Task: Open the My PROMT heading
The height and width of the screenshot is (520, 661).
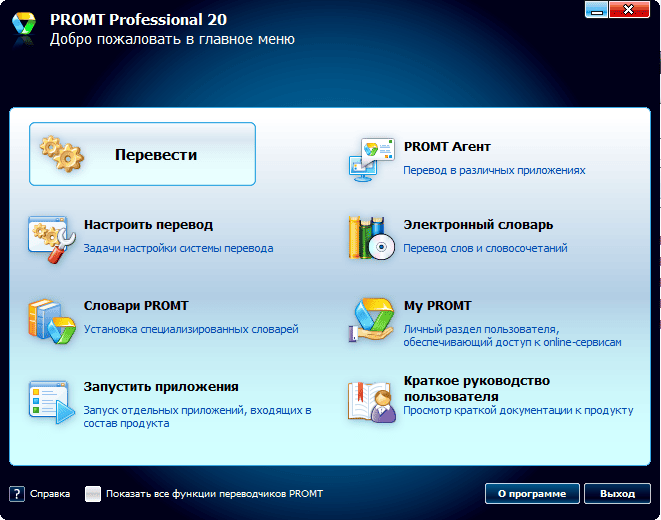Action: (x=437, y=306)
